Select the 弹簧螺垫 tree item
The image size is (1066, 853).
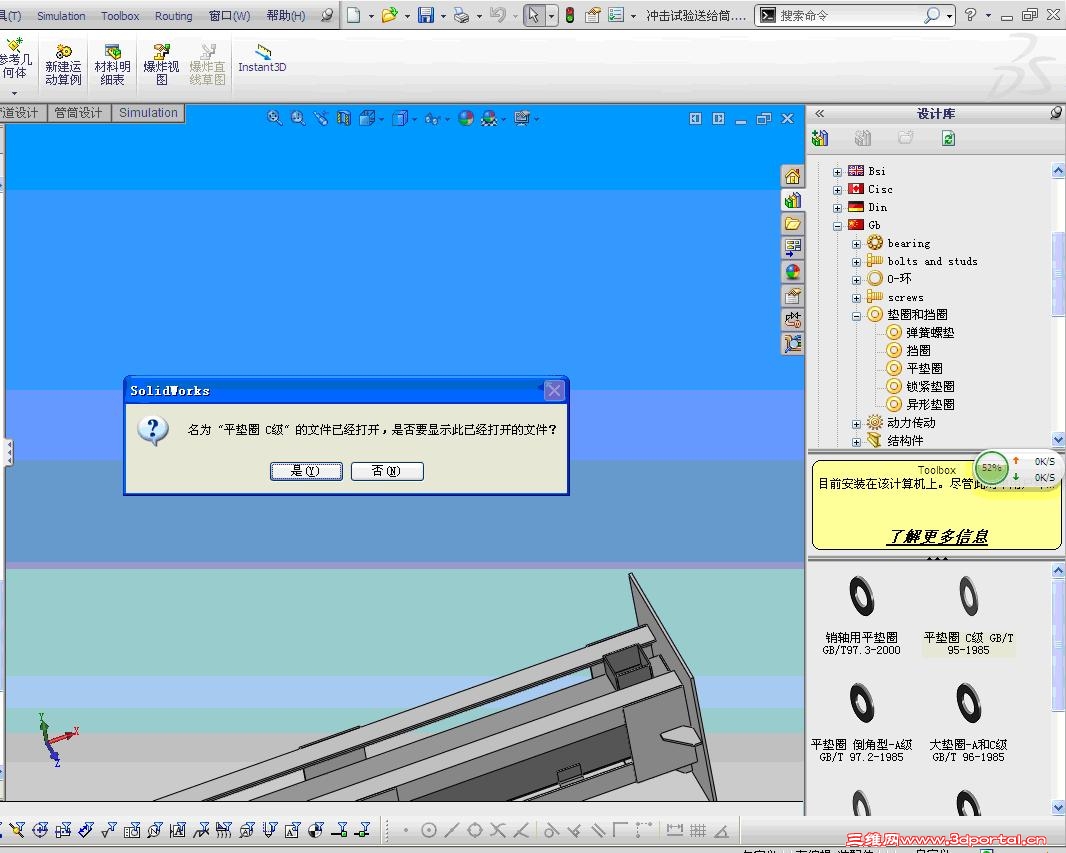929,332
